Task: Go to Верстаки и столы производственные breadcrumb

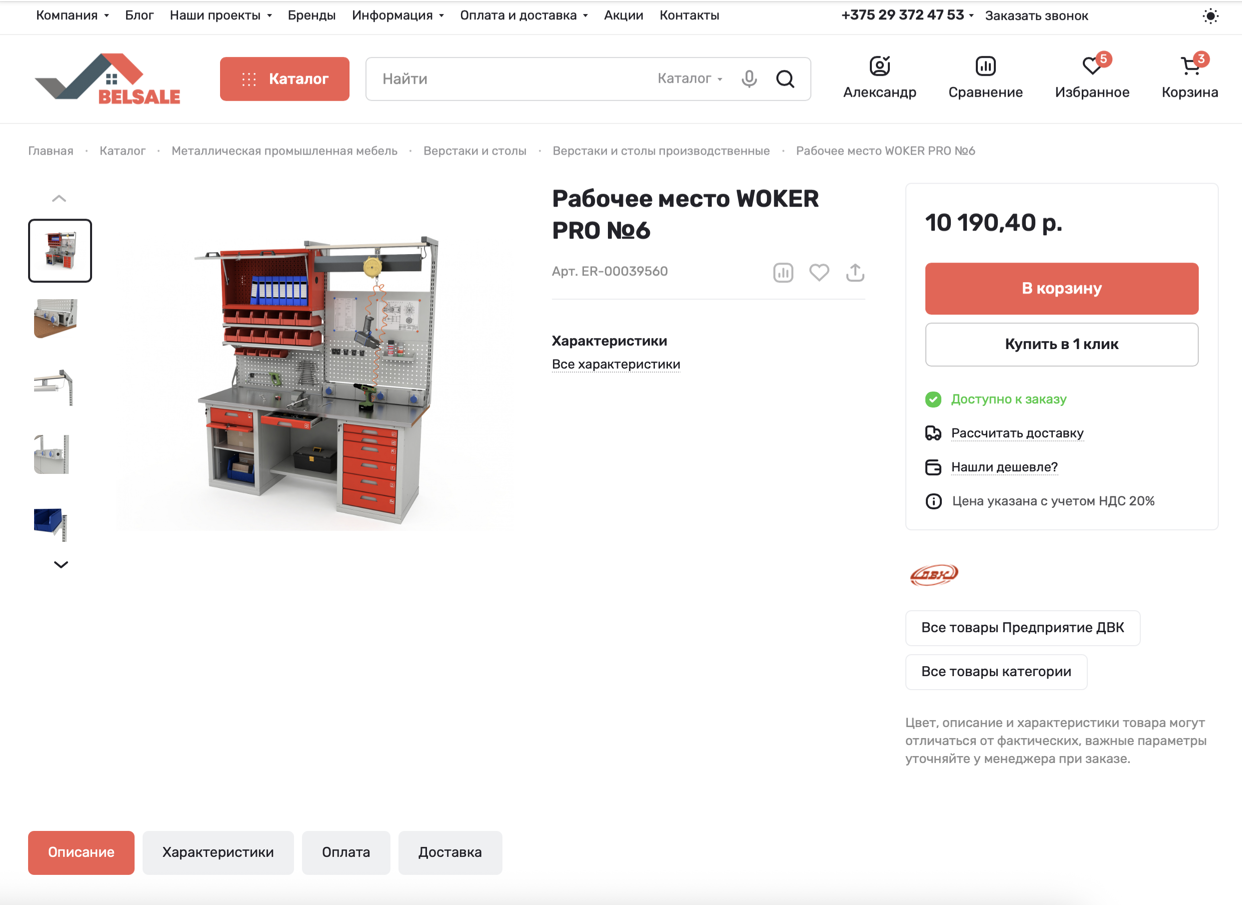Action: click(661, 151)
